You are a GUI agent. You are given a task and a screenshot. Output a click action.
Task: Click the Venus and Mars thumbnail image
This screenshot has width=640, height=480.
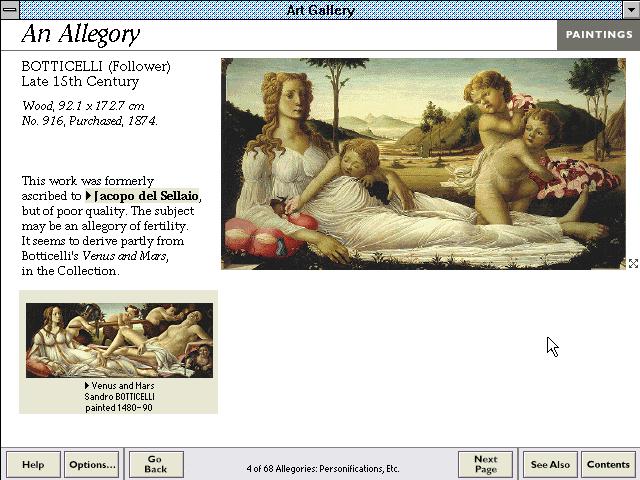(119, 340)
